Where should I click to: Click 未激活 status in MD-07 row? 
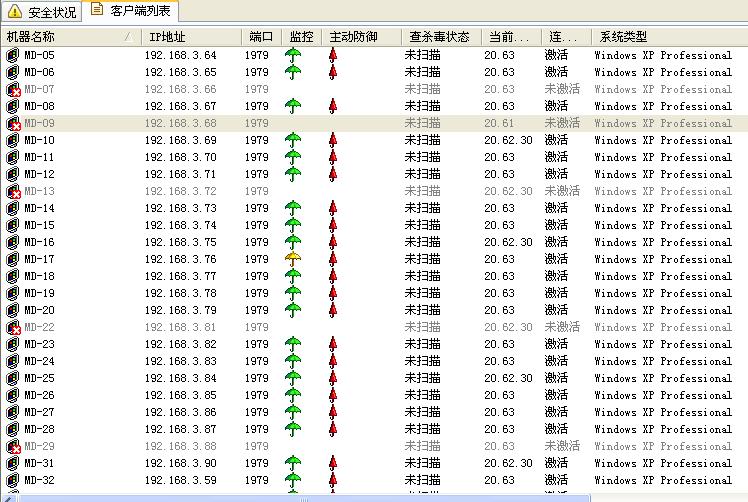[x=562, y=89]
